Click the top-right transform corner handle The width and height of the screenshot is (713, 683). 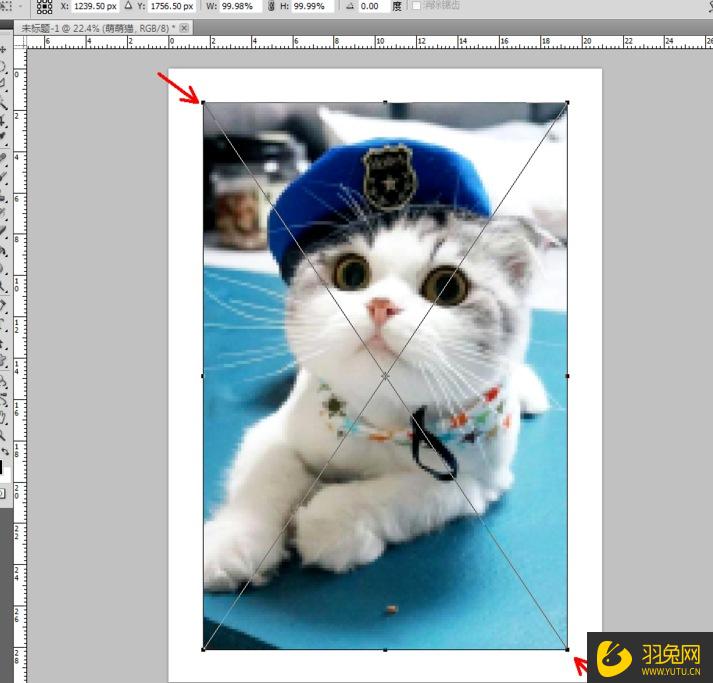click(x=567, y=103)
